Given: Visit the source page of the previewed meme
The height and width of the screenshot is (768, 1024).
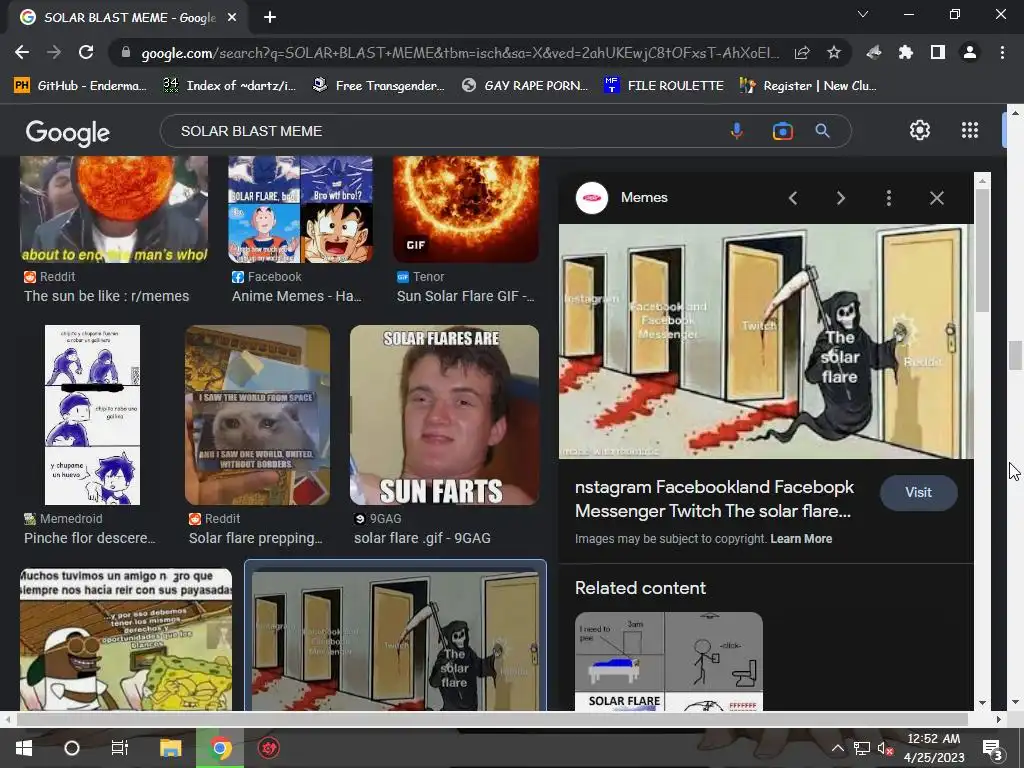Looking at the screenshot, I should coord(918,492).
